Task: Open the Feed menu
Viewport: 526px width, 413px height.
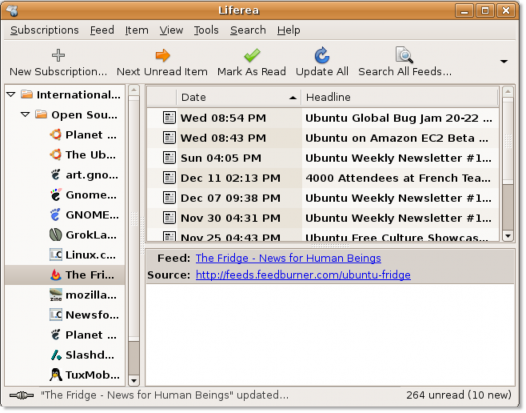Action: coord(102,30)
